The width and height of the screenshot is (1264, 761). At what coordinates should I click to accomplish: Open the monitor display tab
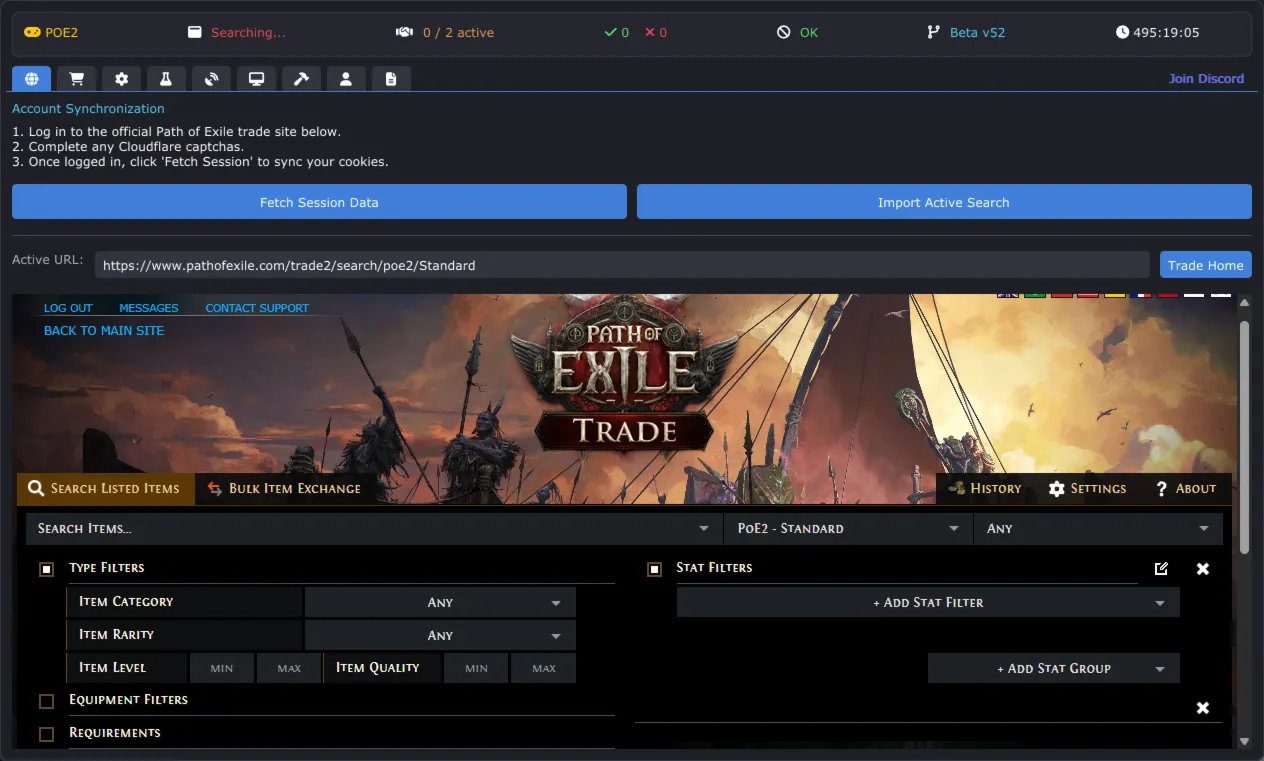tap(256, 78)
